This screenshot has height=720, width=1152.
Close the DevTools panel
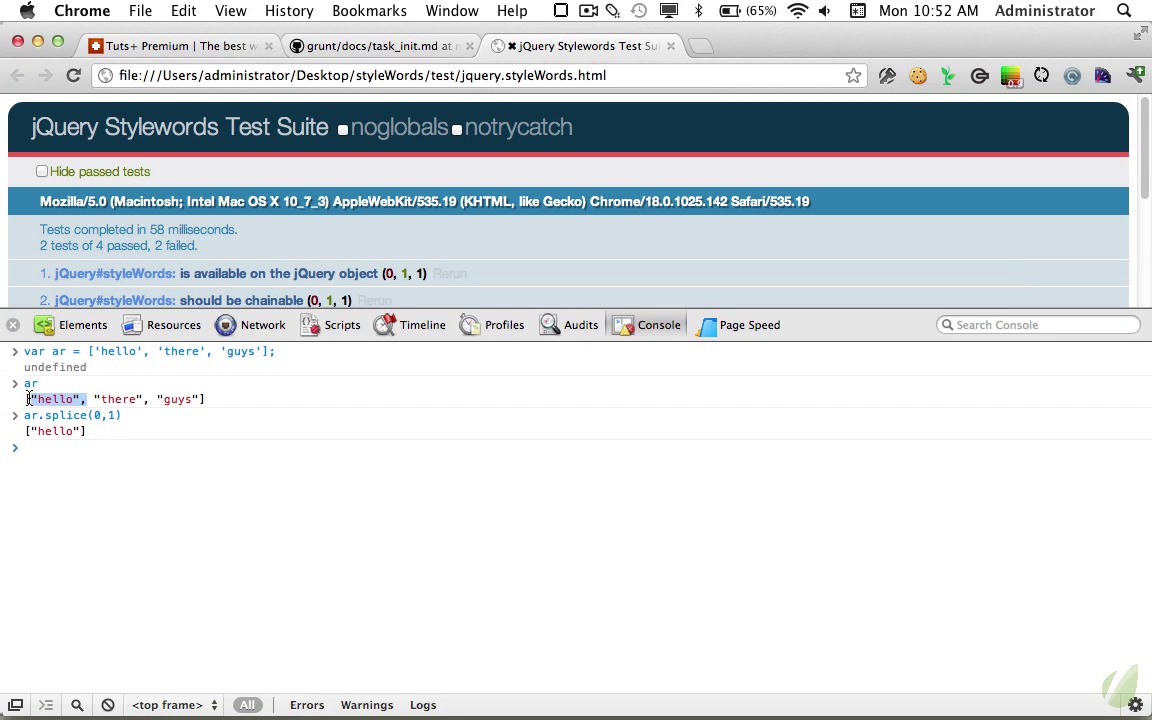click(x=12, y=325)
